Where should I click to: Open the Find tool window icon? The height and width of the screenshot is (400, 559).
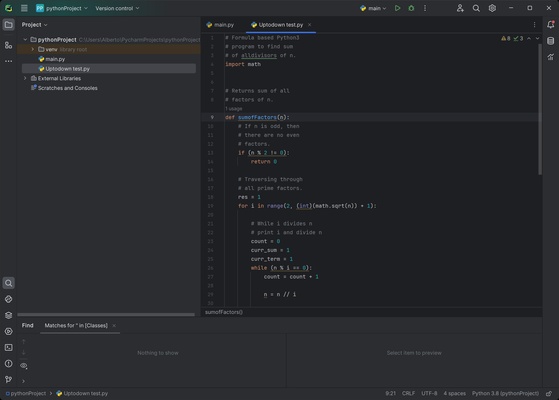(x=9, y=283)
